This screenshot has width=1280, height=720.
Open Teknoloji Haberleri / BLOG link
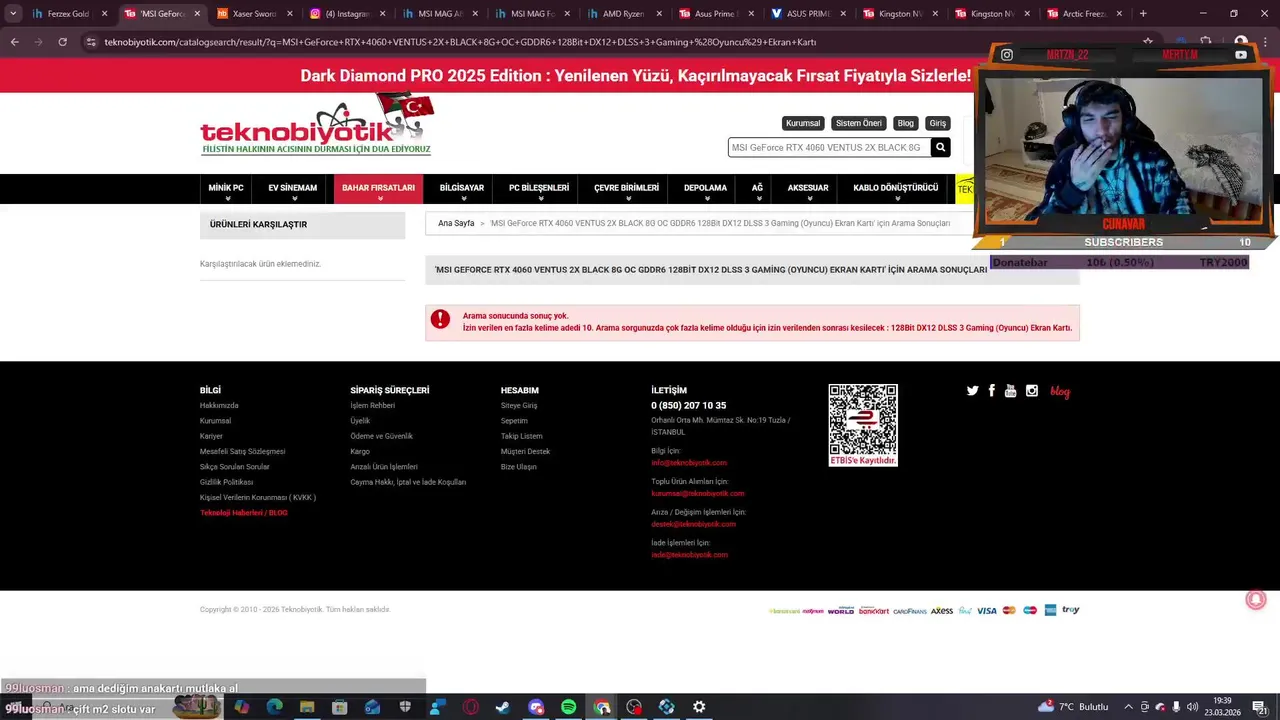[x=243, y=513]
